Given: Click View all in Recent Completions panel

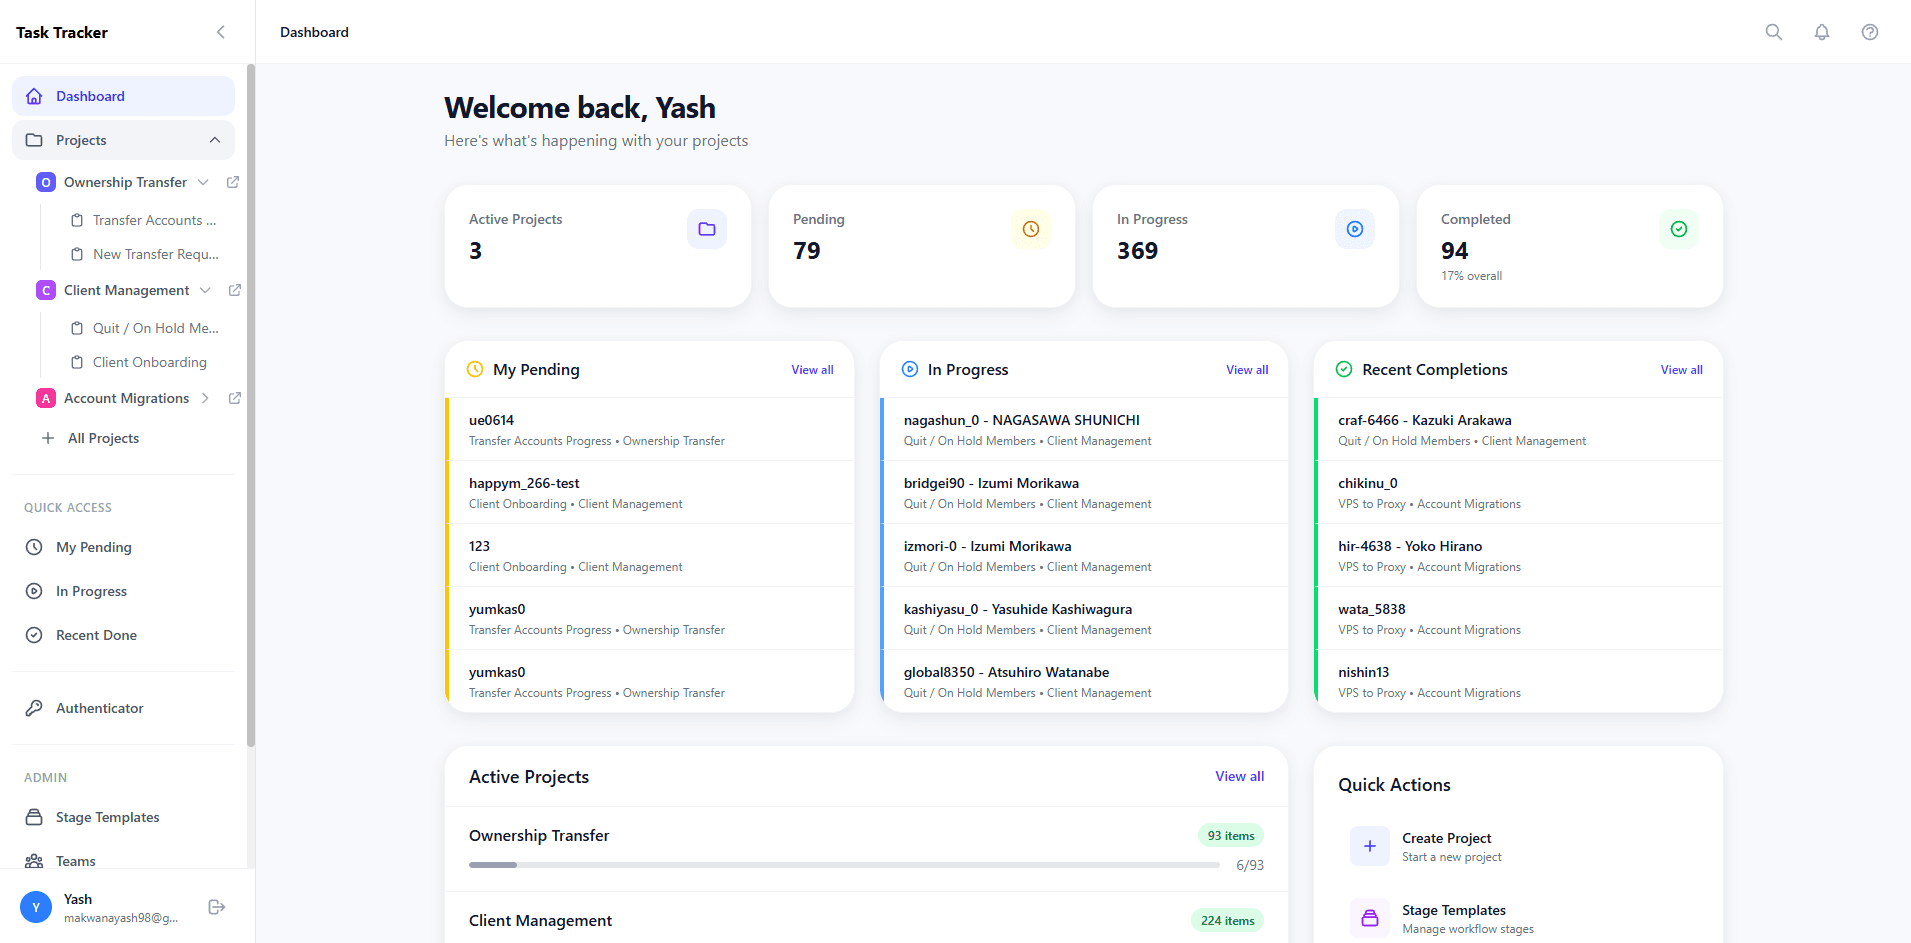Looking at the screenshot, I should click(1680, 369).
